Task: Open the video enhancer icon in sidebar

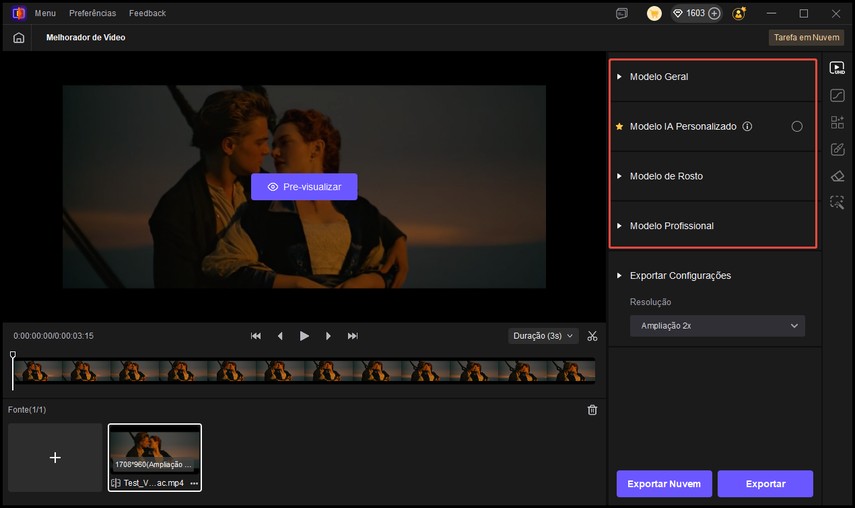Action: (x=837, y=69)
